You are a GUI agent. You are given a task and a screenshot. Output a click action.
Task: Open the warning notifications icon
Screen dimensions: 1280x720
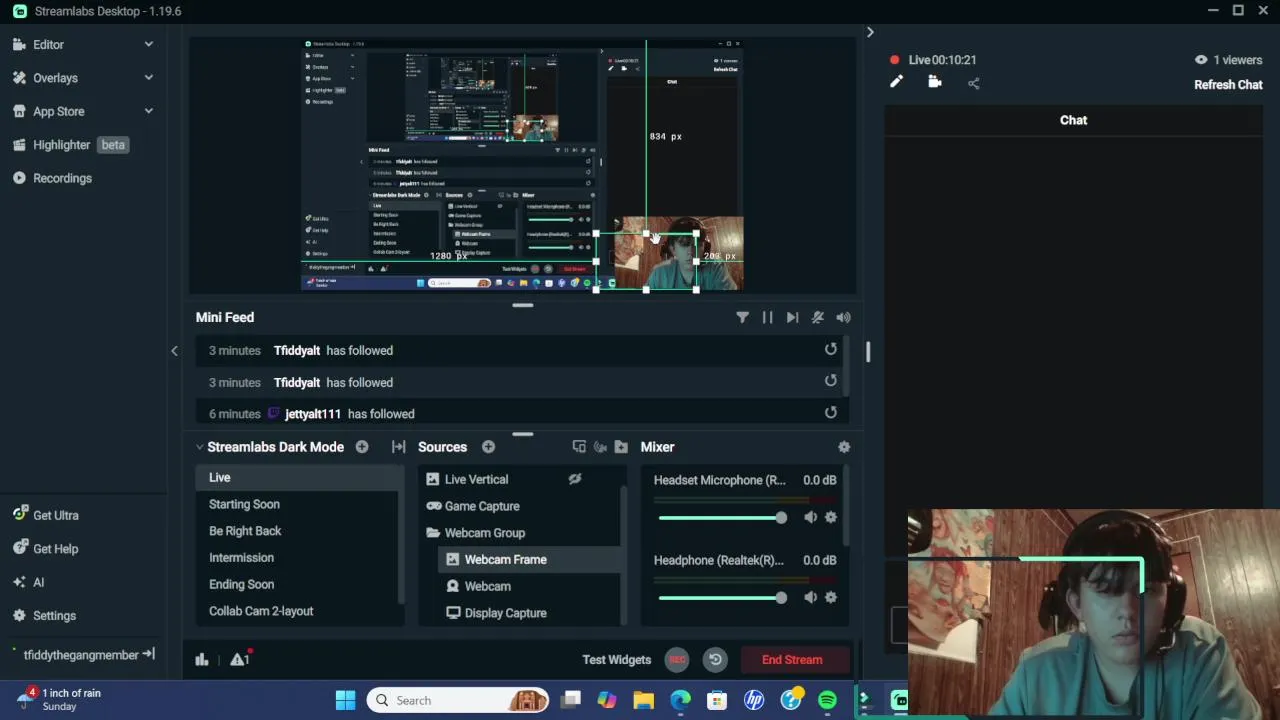coord(239,659)
